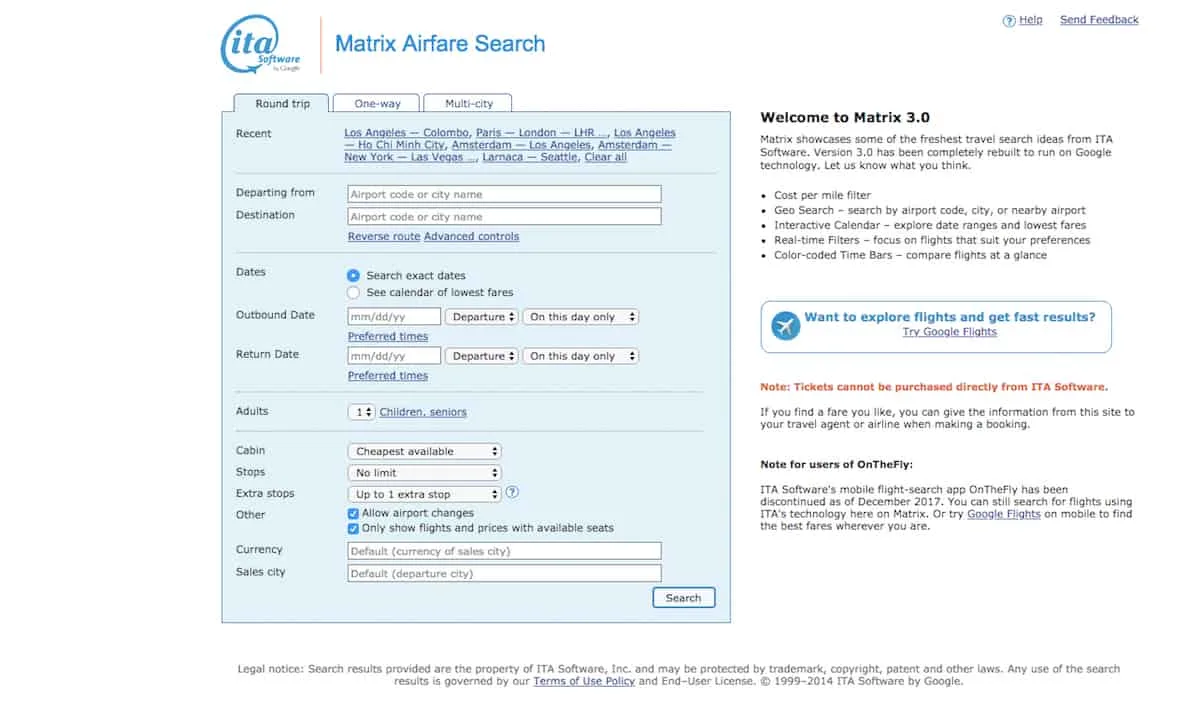Toggle Only show flights with available seats
The width and height of the screenshot is (1200, 725).
[353, 528]
